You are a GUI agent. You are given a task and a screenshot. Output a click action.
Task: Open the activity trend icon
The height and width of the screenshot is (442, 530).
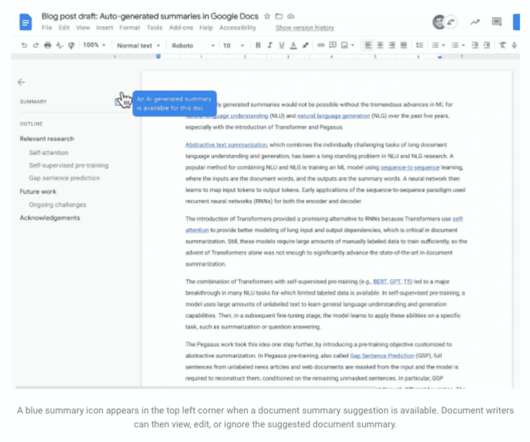click(x=475, y=22)
